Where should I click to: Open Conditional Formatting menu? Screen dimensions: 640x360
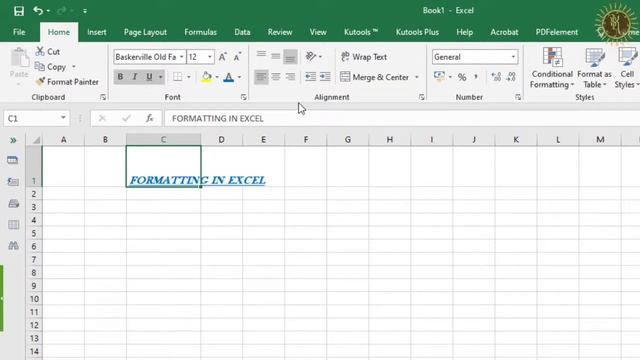click(552, 68)
